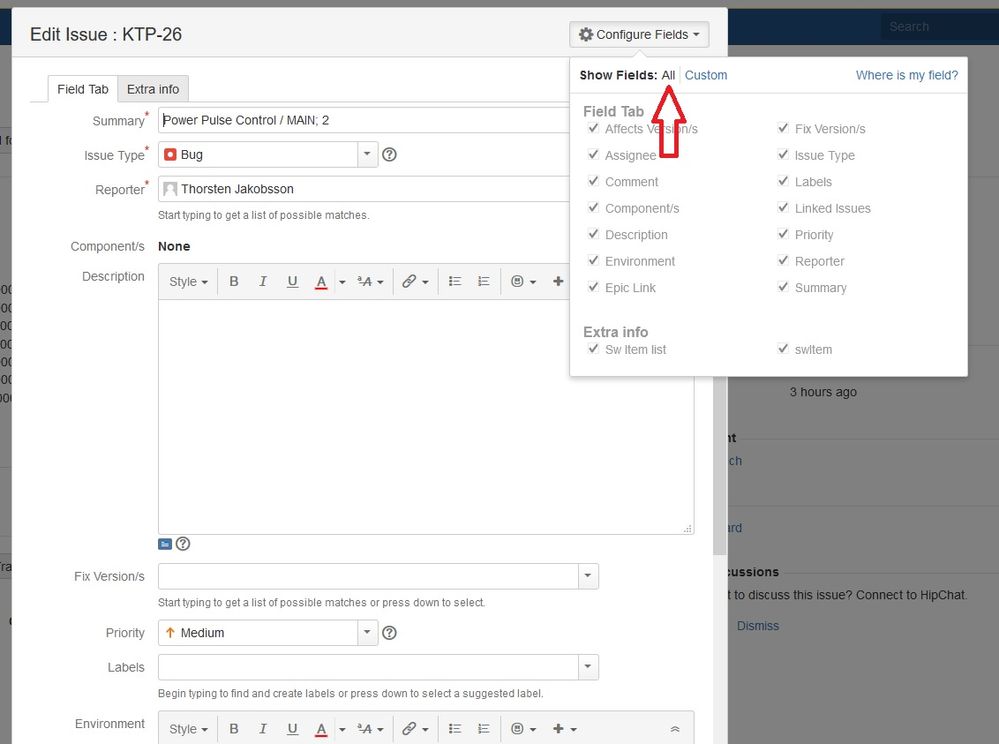Open Labels dropdown arrow
999x744 pixels.
[x=588, y=667]
